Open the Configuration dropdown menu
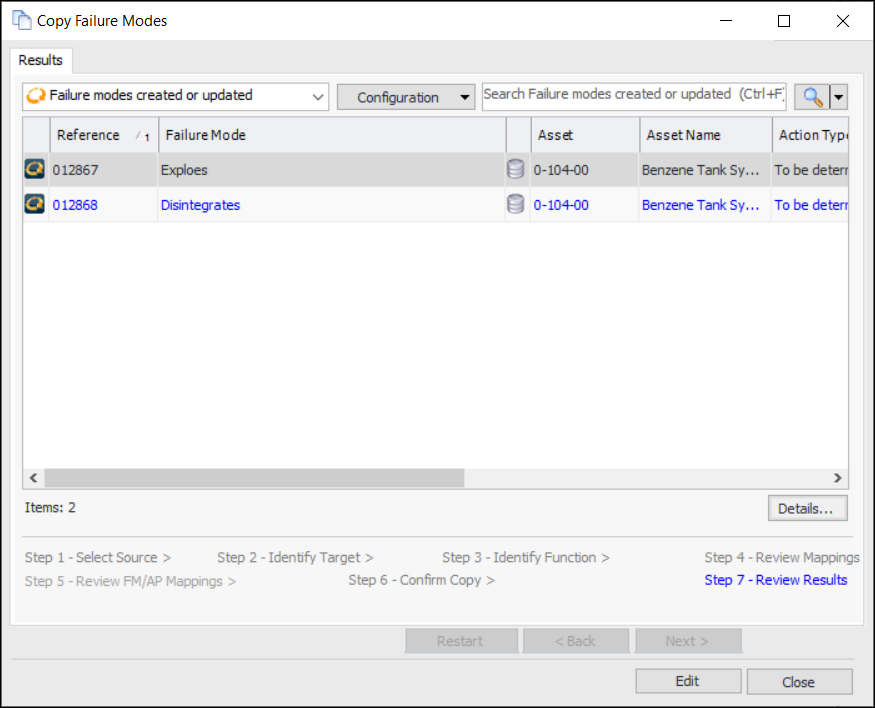The height and width of the screenshot is (708, 875). (405, 97)
